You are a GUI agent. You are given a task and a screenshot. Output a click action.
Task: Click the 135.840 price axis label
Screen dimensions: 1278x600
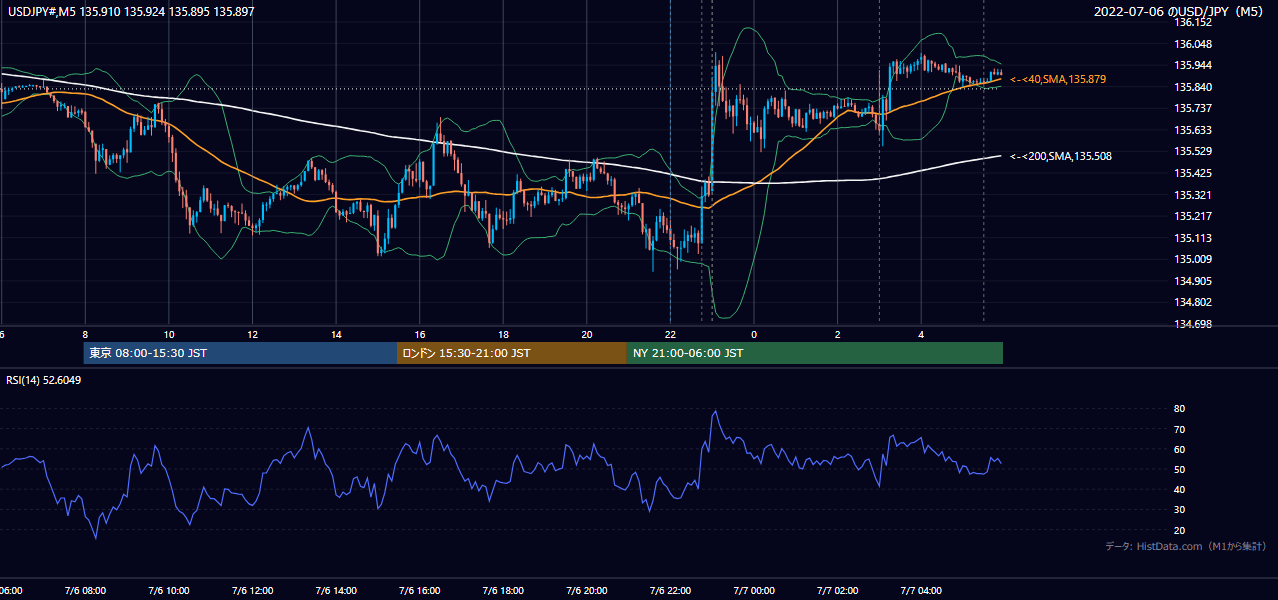[x=1193, y=87]
